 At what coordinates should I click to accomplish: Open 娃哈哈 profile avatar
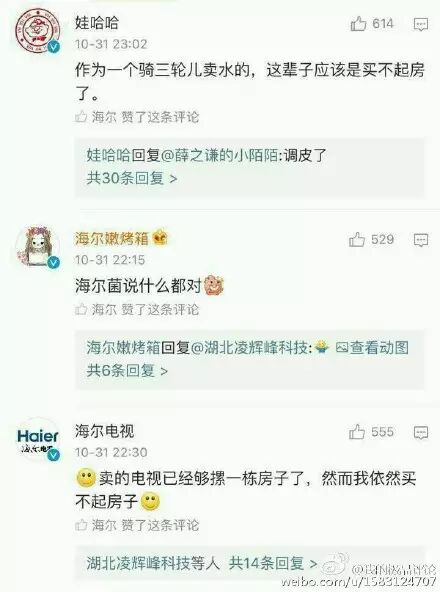coord(37,30)
